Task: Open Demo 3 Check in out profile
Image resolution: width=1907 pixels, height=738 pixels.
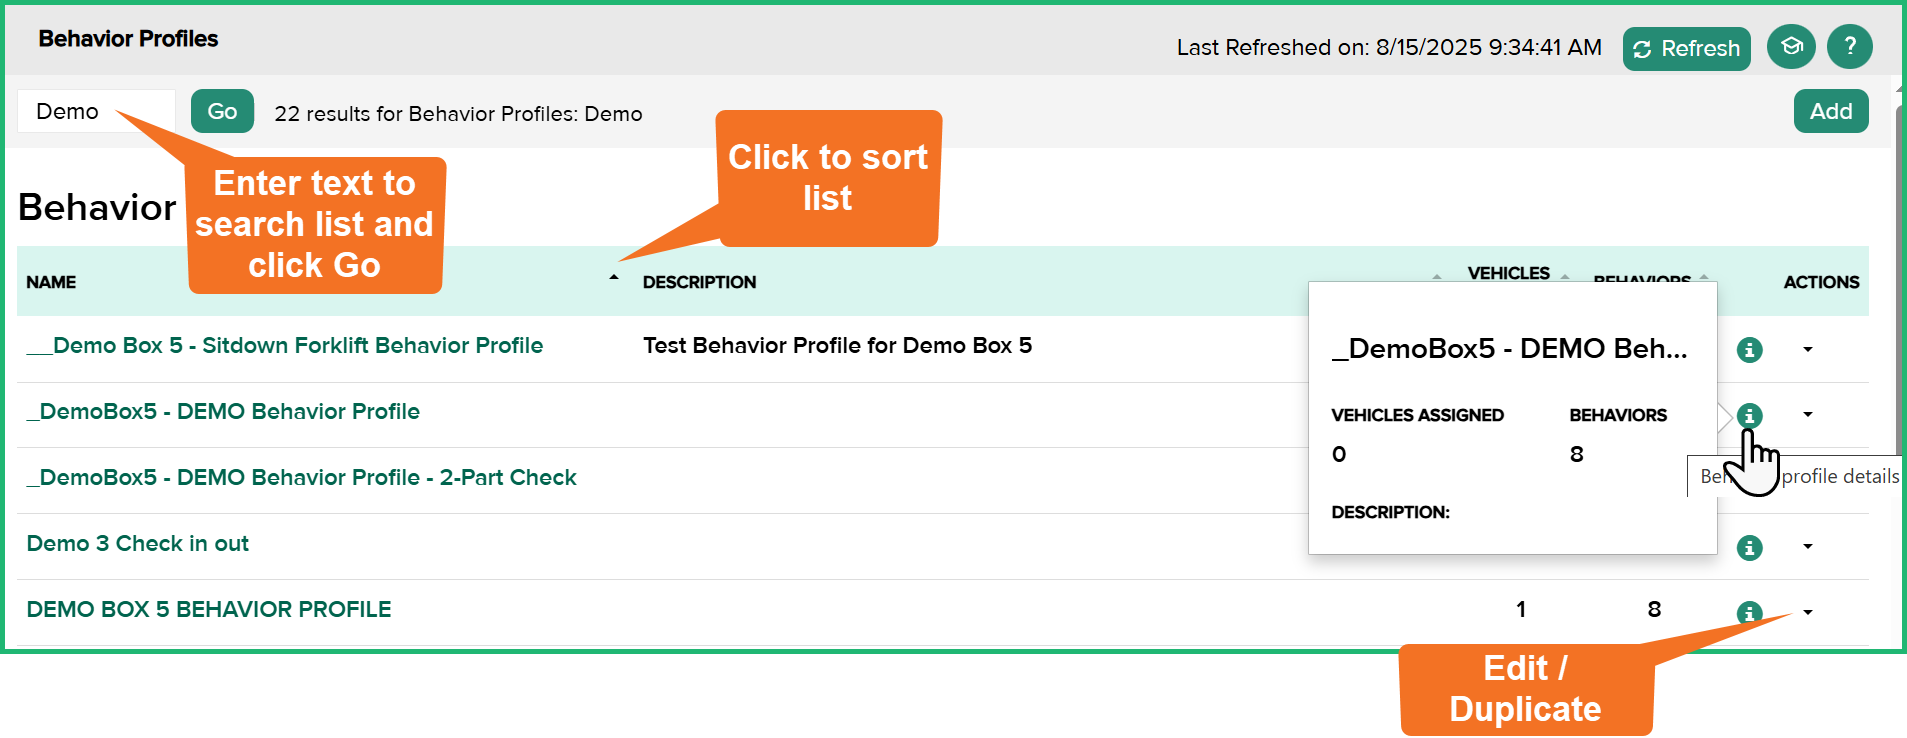Action: click(x=136, y=543)
